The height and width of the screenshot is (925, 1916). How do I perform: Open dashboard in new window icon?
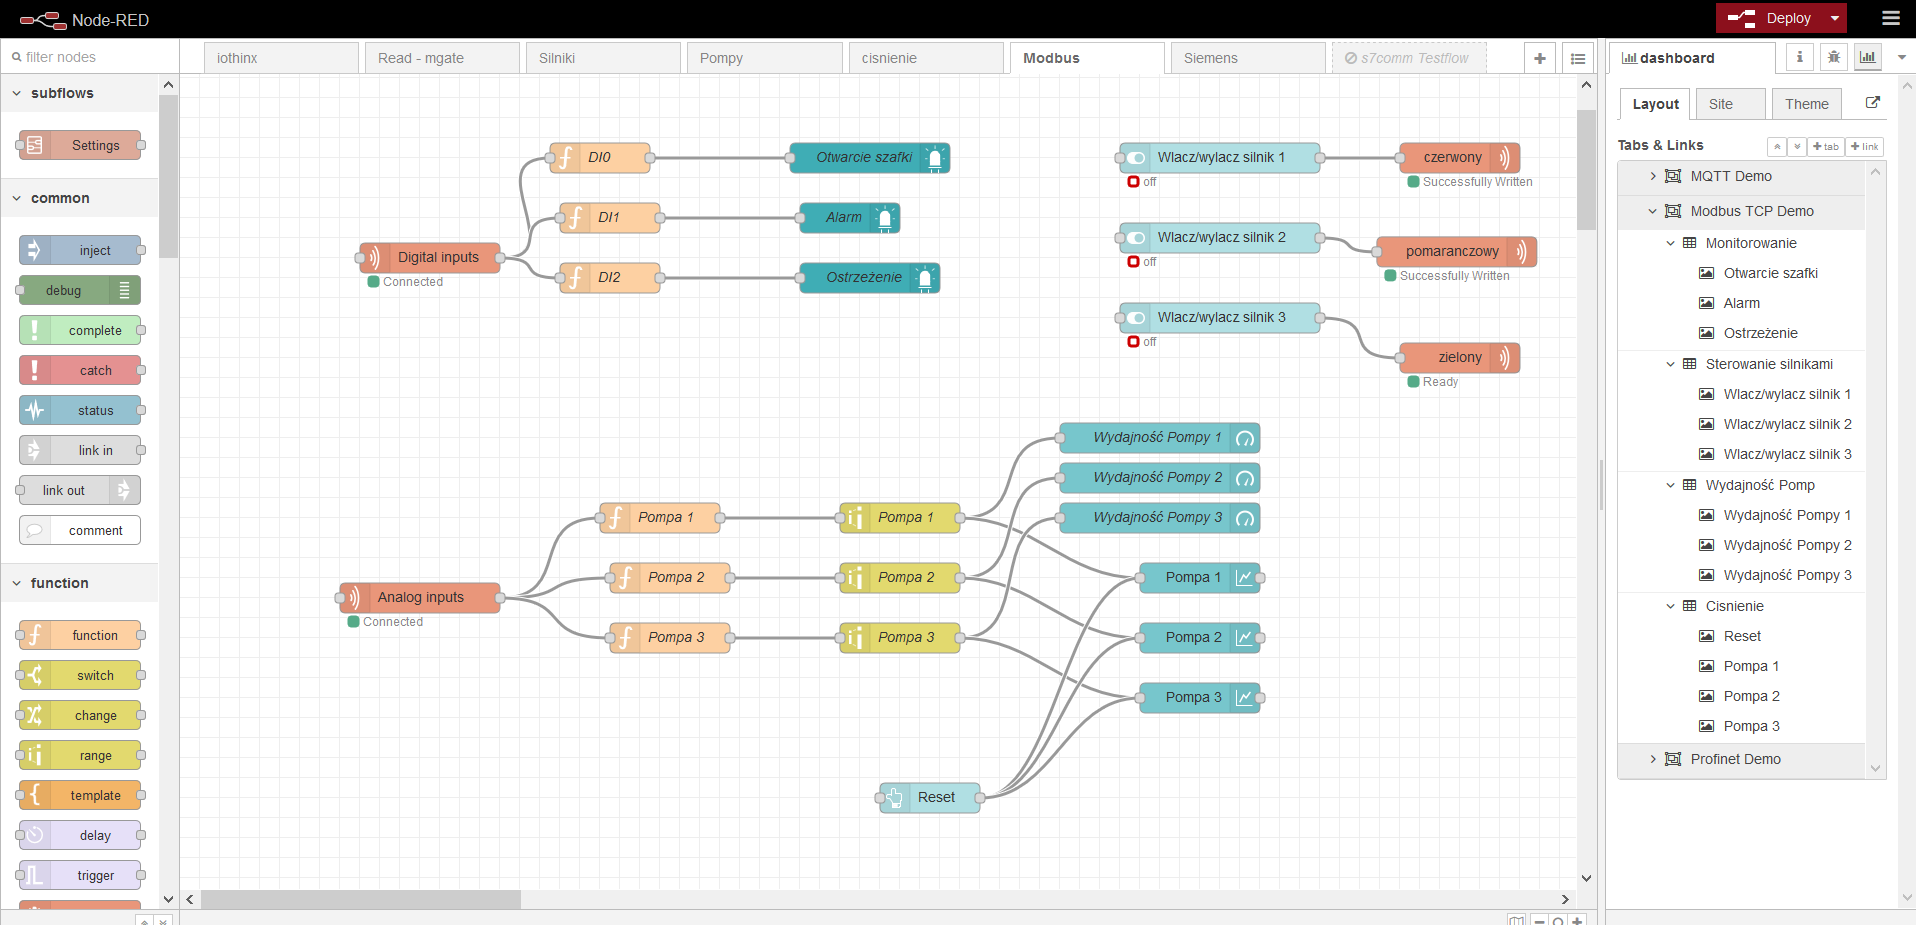[1873, 102]
